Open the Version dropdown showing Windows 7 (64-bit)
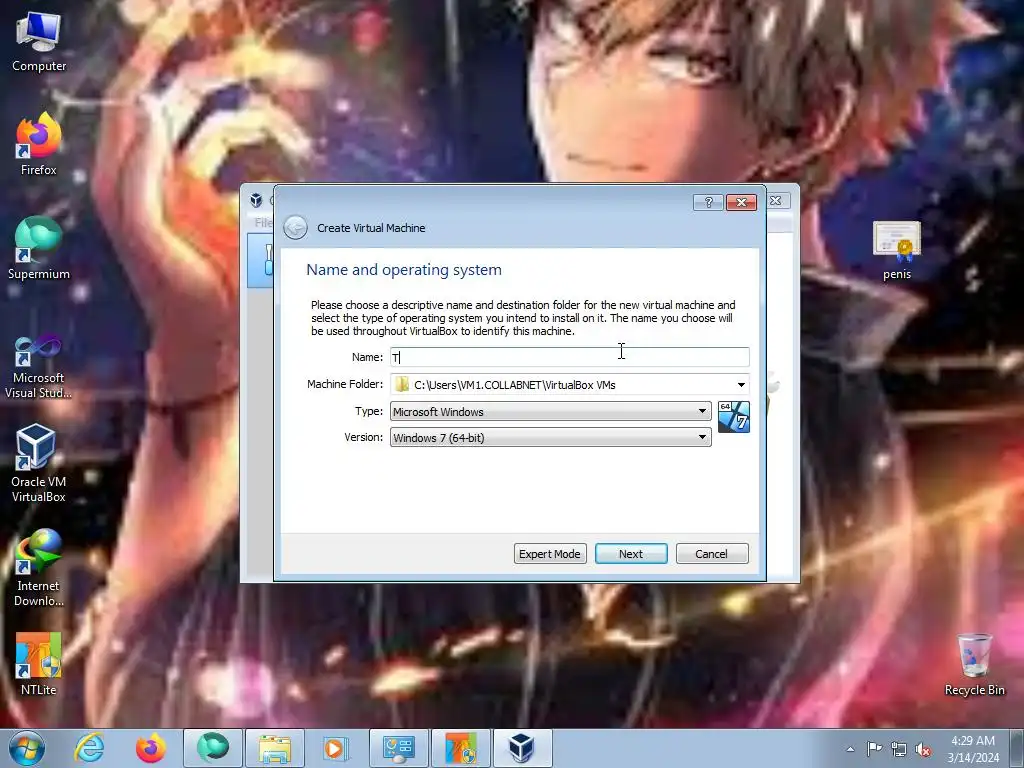This screenshot has width=1024, height=768. (x=551, y=438)
